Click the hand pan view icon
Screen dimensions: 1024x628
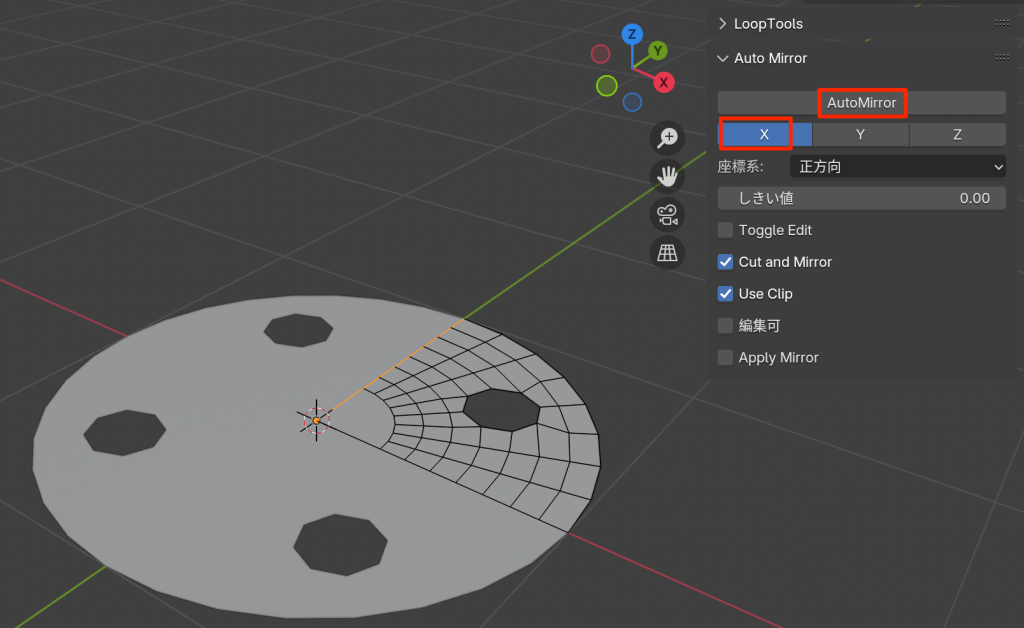(x=667, y=176)
